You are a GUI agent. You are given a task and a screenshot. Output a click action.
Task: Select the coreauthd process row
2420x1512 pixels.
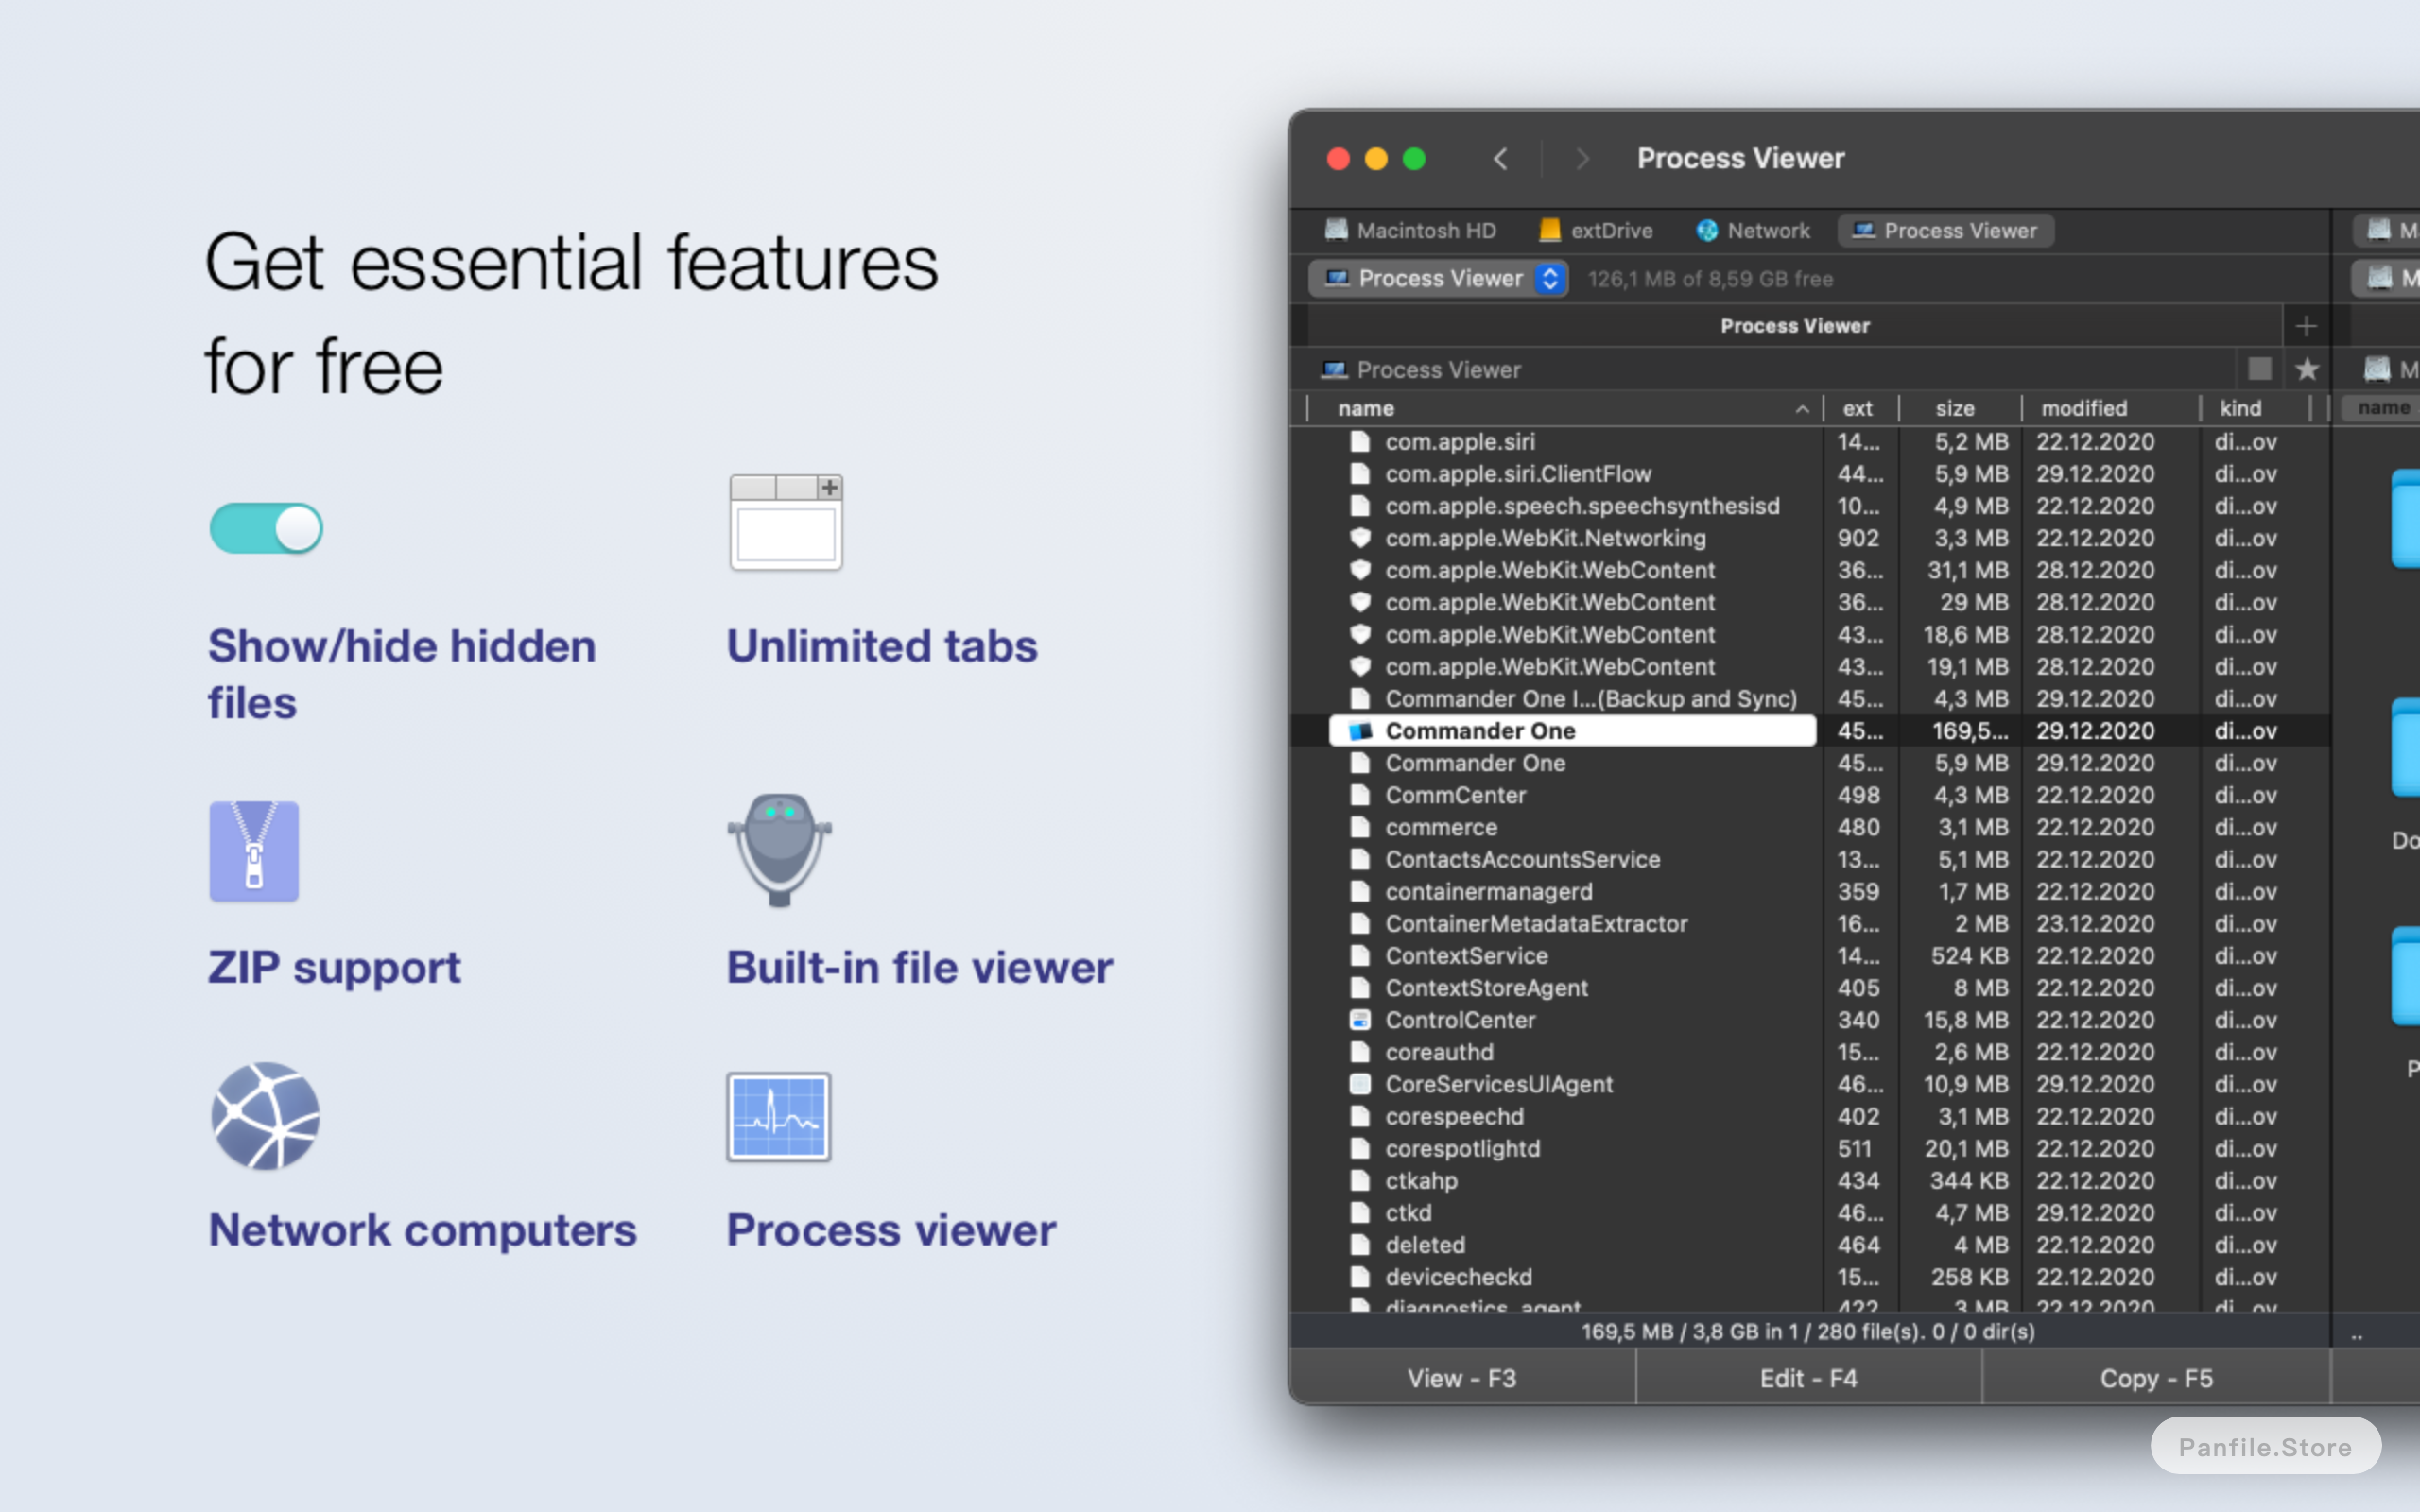[1810, 1052]
